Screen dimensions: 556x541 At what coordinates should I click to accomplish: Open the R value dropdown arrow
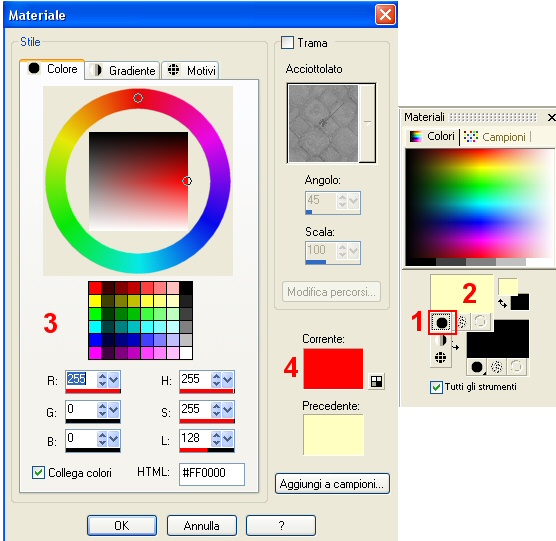point(113,380)
